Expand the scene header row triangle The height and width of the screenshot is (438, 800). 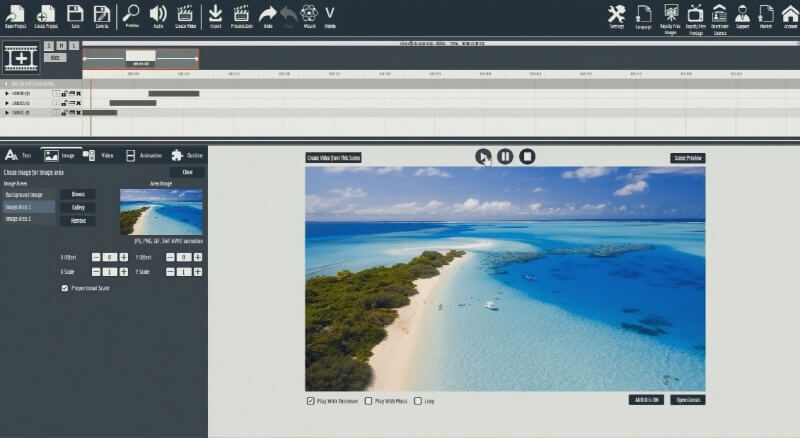click(x=7, y=84)
